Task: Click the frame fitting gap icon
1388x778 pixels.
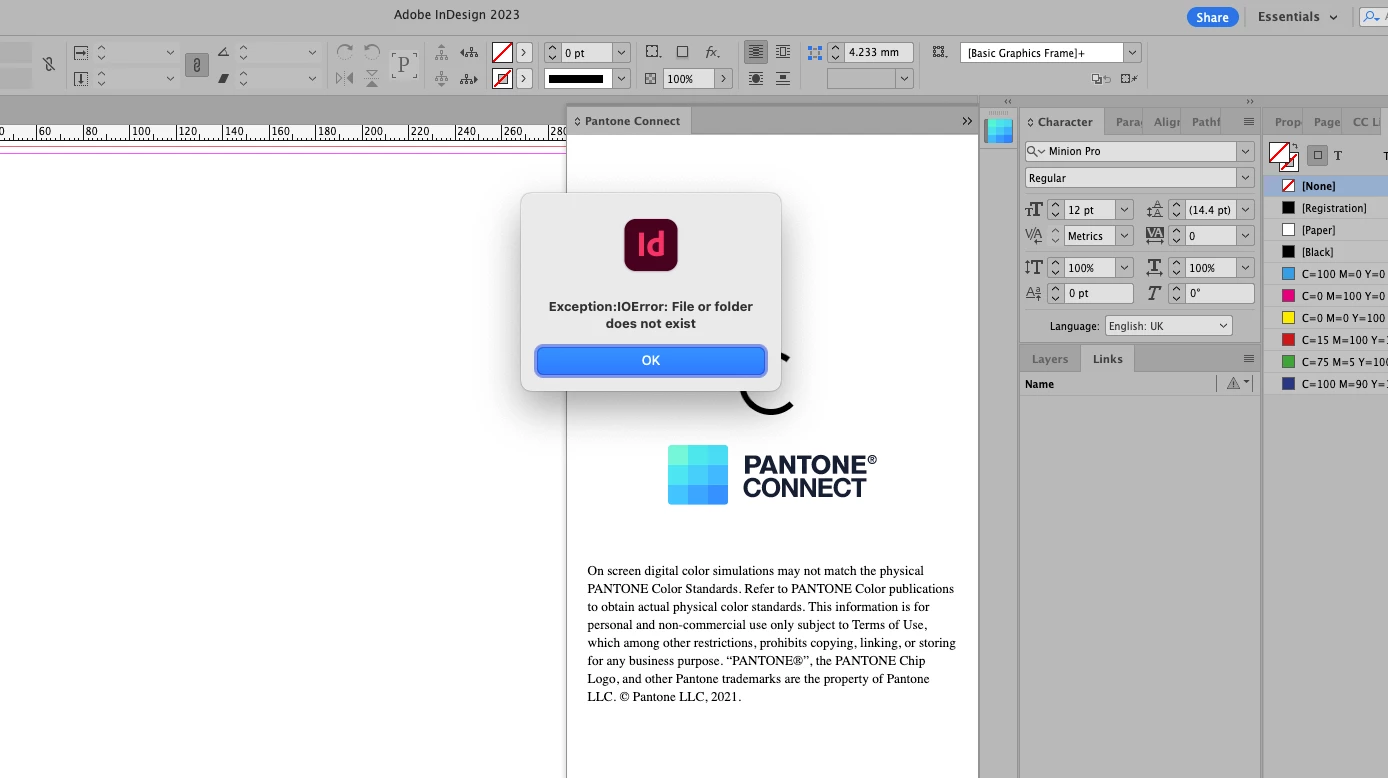Action: pos(815,52)
